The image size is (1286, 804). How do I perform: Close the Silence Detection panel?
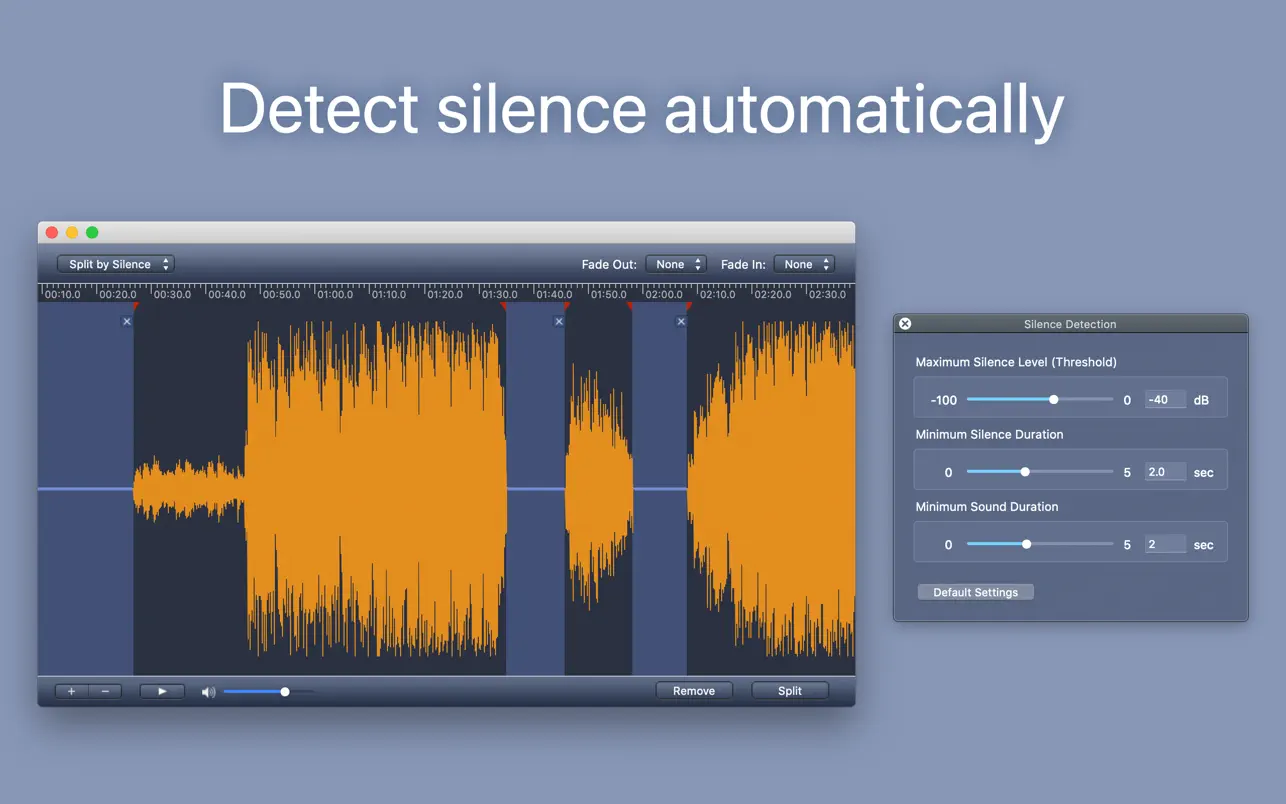[905, 324]
